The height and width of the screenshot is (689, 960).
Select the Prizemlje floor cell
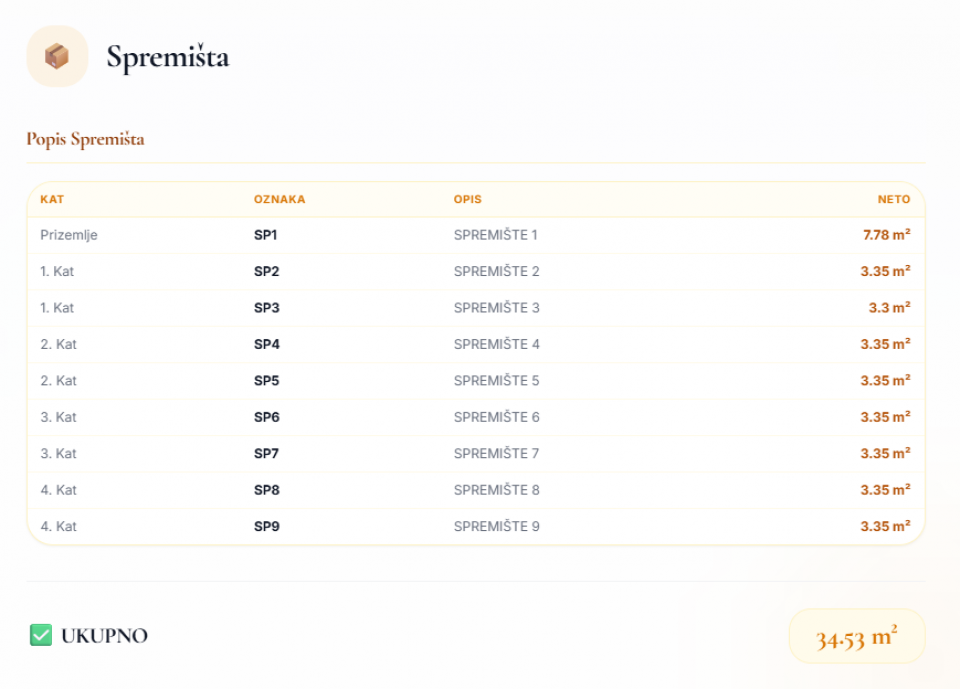pyautogui.click(x=69, y=235)
